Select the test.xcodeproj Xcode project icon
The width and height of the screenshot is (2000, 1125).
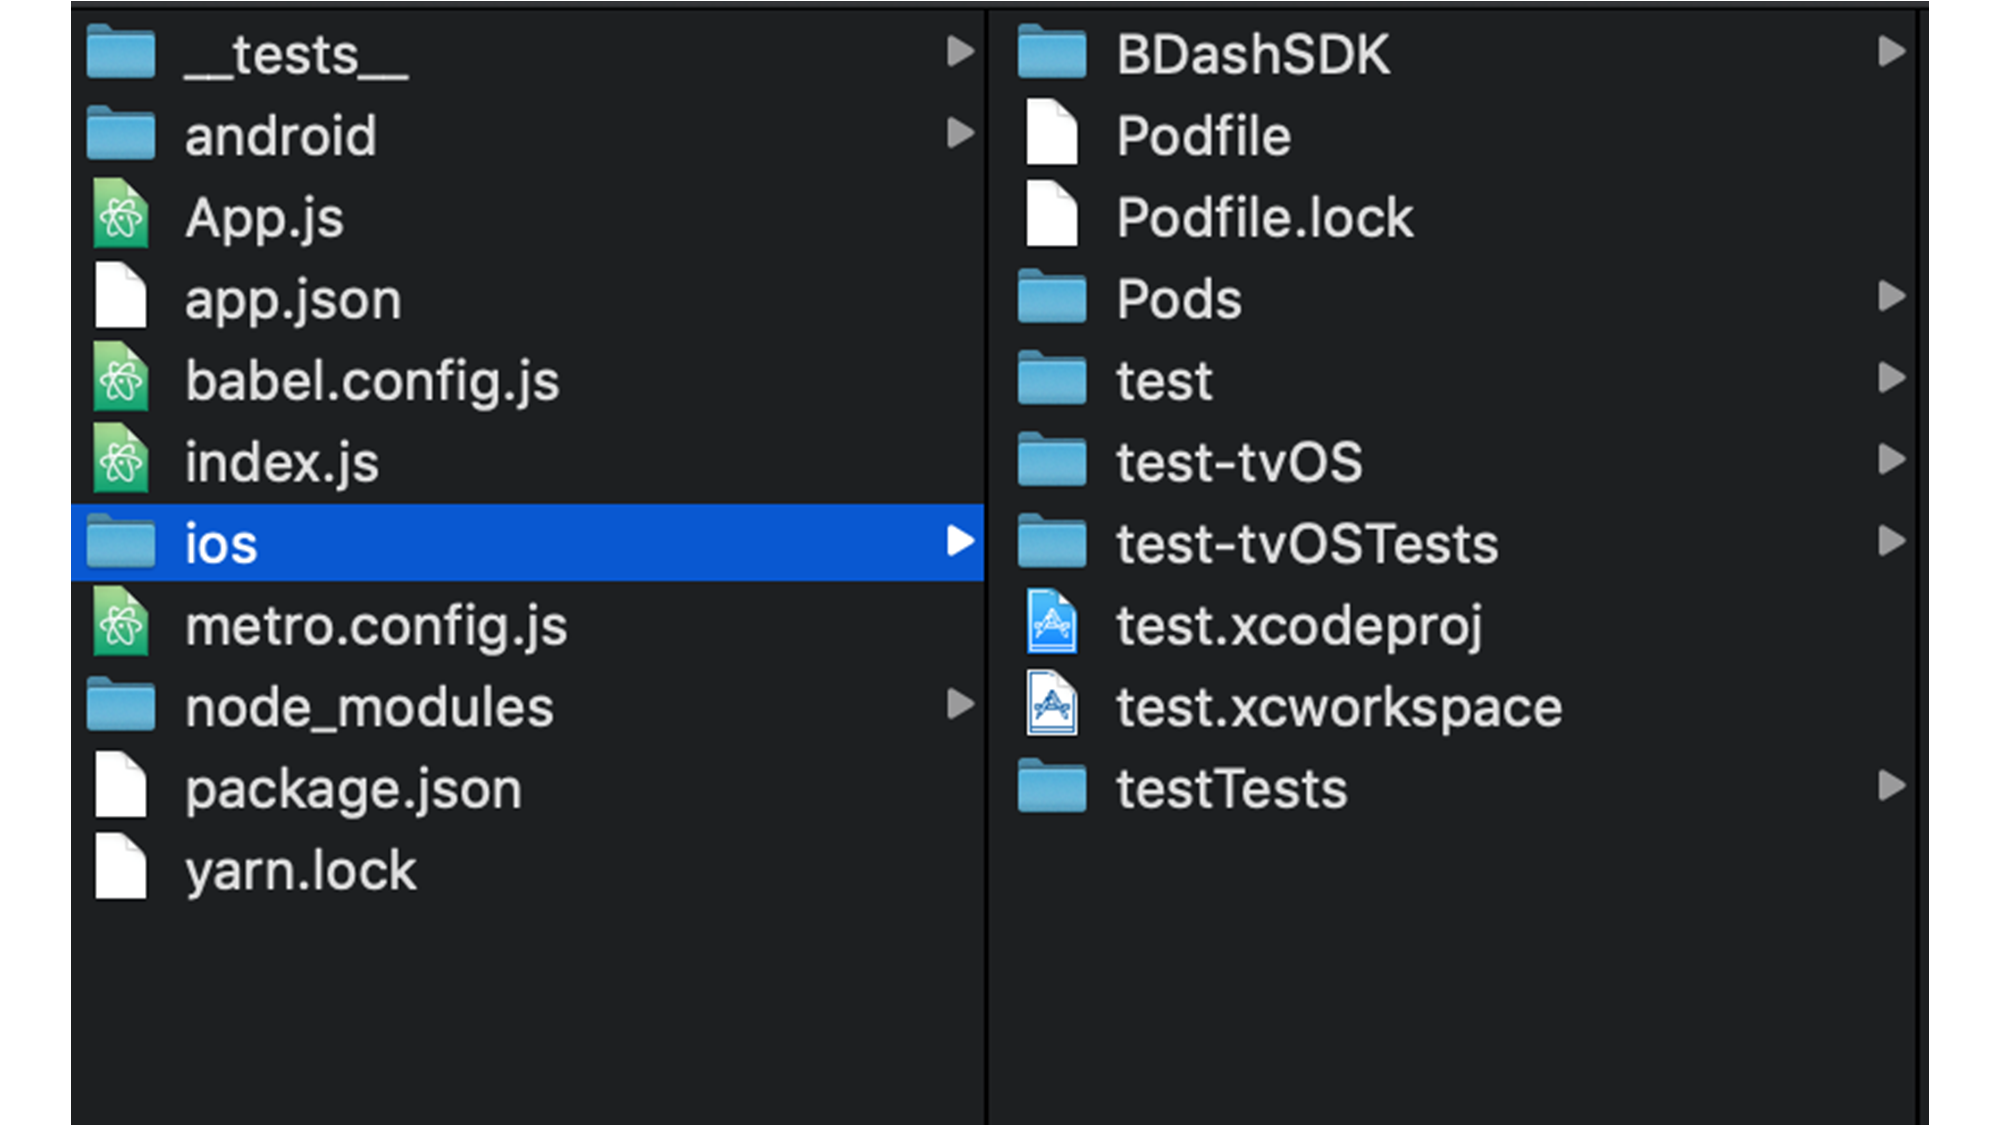pos(1052,623)
